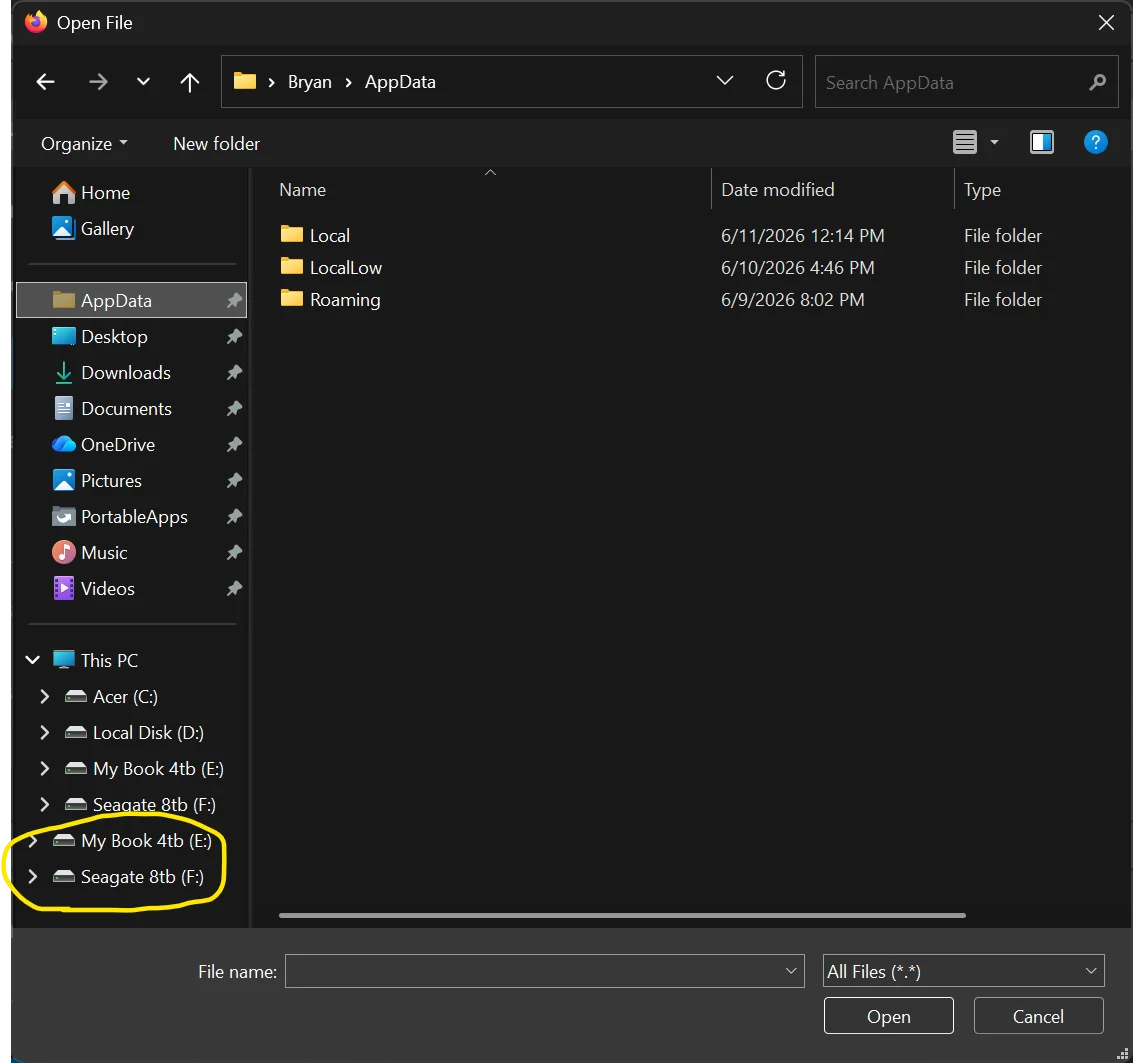
Task: Click AppData in the address path
Action: pyautogui.click(x=400, y=82)
